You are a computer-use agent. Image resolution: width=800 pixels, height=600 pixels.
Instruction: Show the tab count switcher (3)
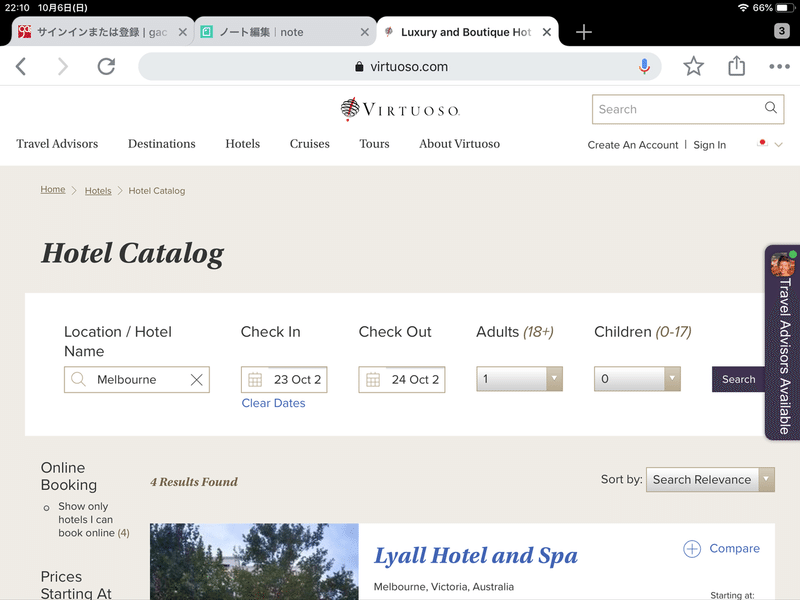click(x=781, y=31)
